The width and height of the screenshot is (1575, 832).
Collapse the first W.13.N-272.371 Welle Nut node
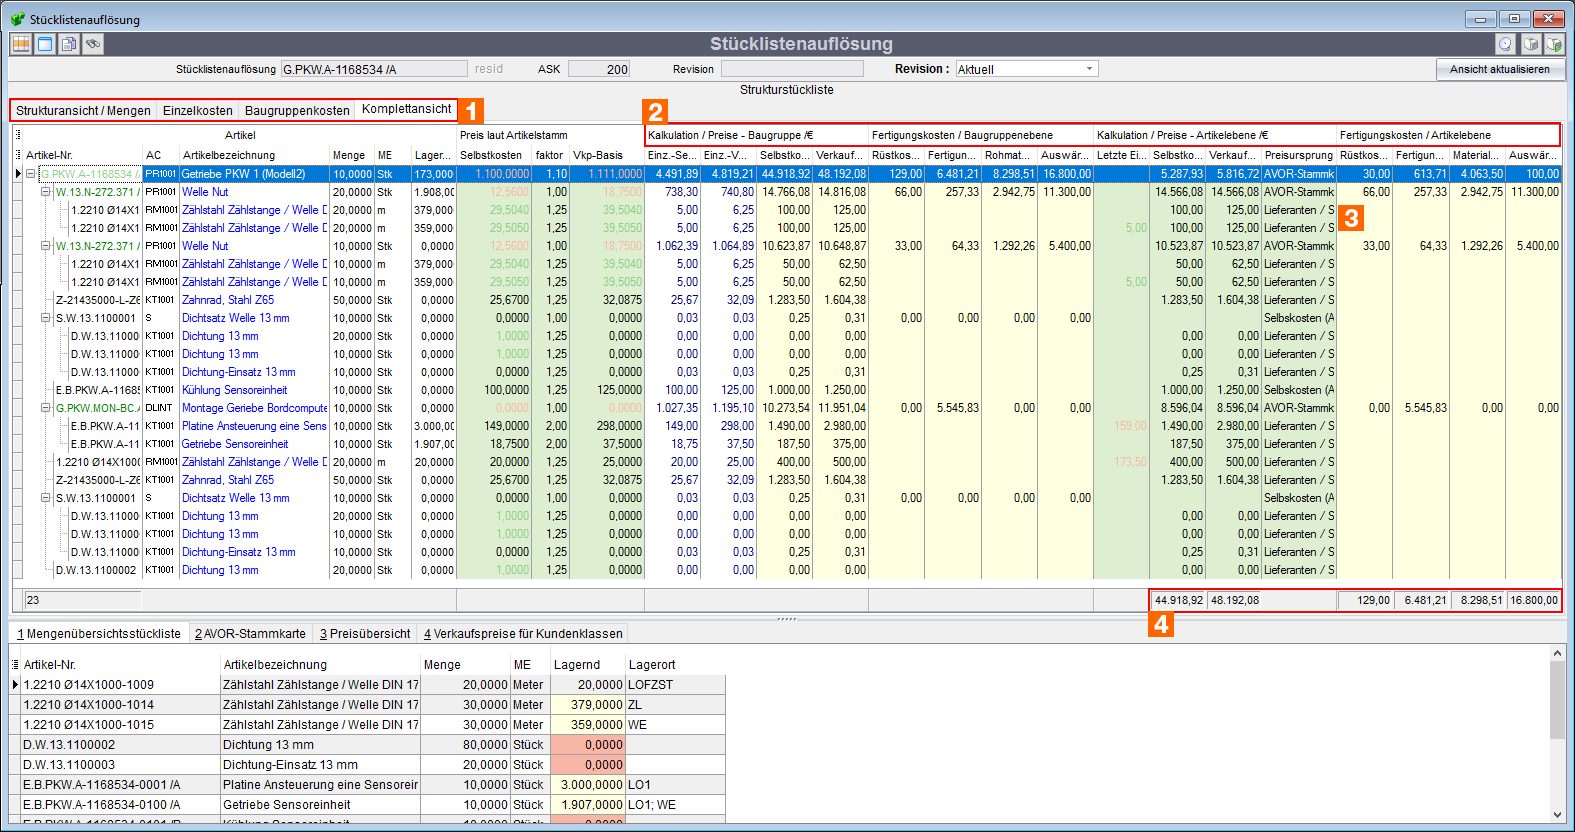click(45, 192)
